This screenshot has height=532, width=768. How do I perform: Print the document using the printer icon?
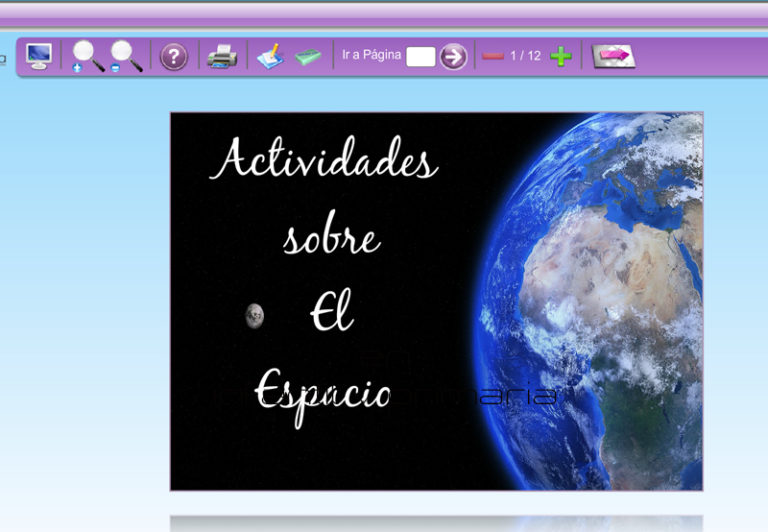[x=222, y=56]
